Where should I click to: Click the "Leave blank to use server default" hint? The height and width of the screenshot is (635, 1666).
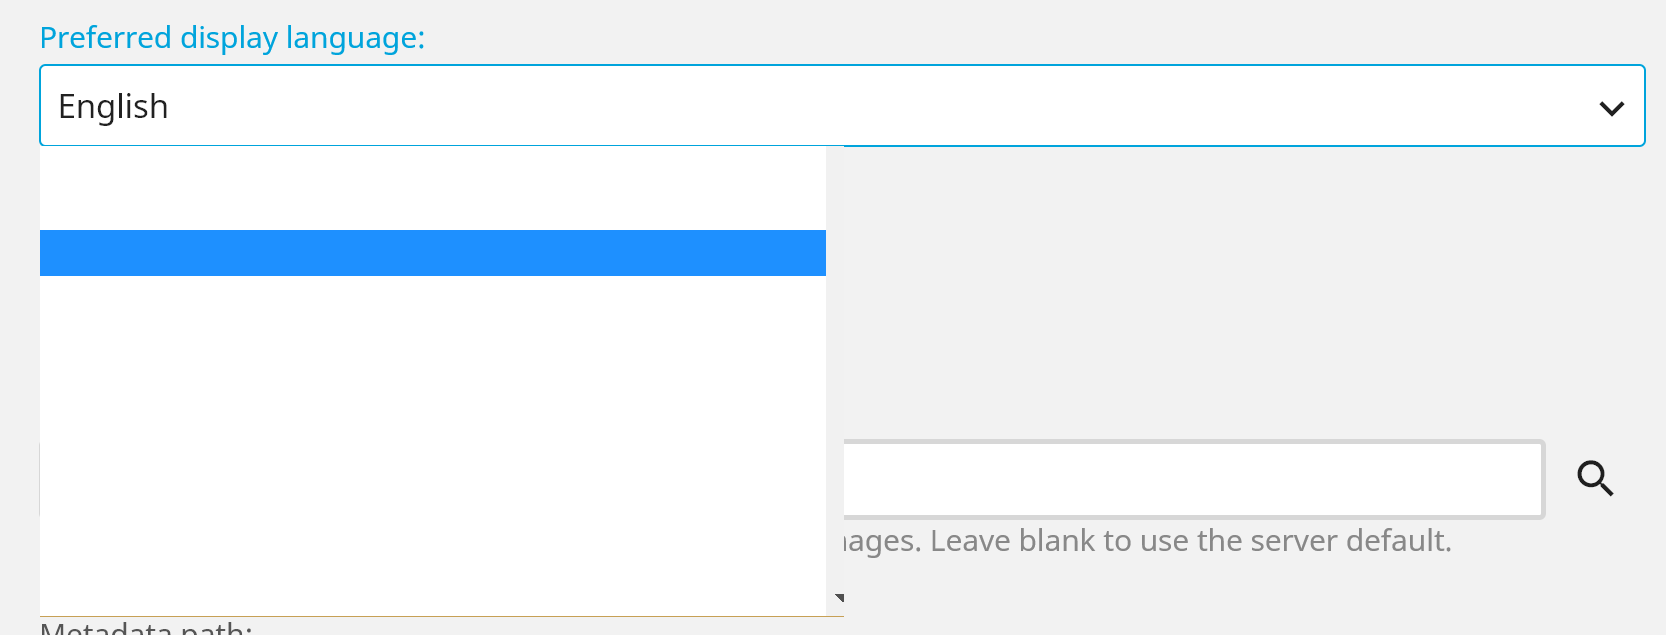tap(1190, 541)
